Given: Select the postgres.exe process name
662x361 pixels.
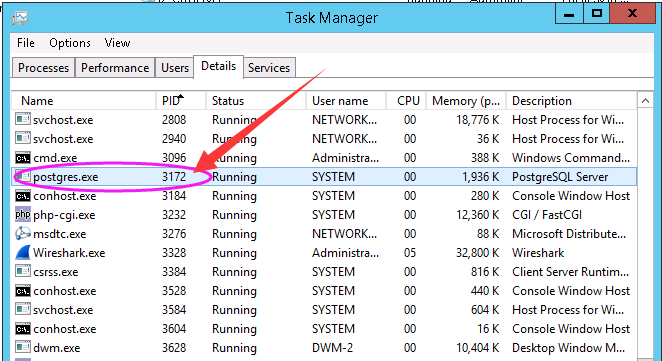Looking at the screenshot, I should pos(66,177).
